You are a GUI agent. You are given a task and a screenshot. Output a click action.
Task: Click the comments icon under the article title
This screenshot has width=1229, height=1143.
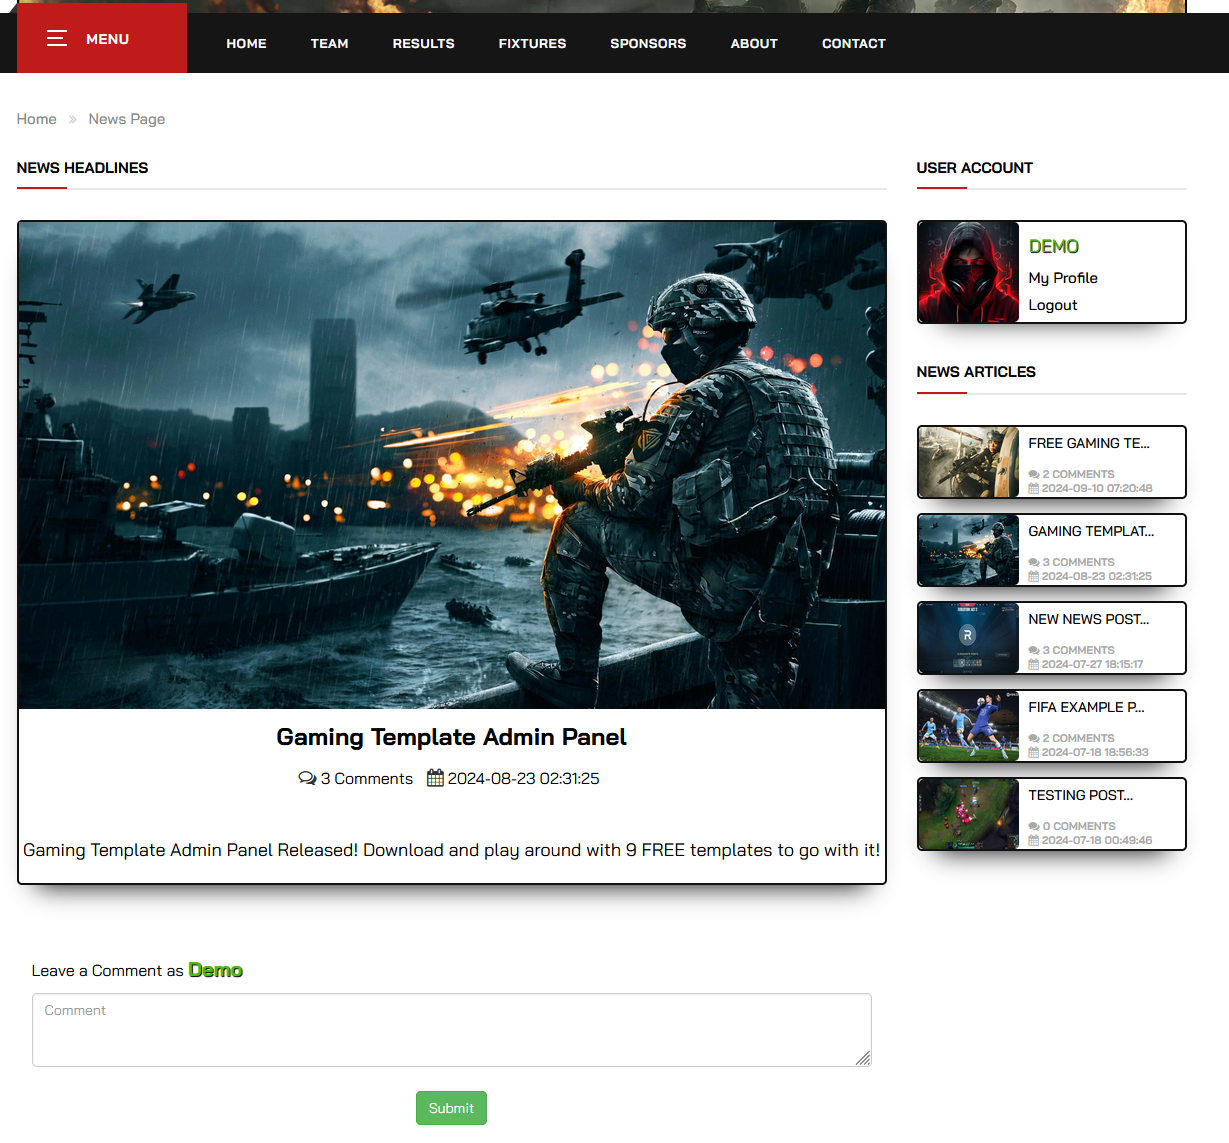307,778
